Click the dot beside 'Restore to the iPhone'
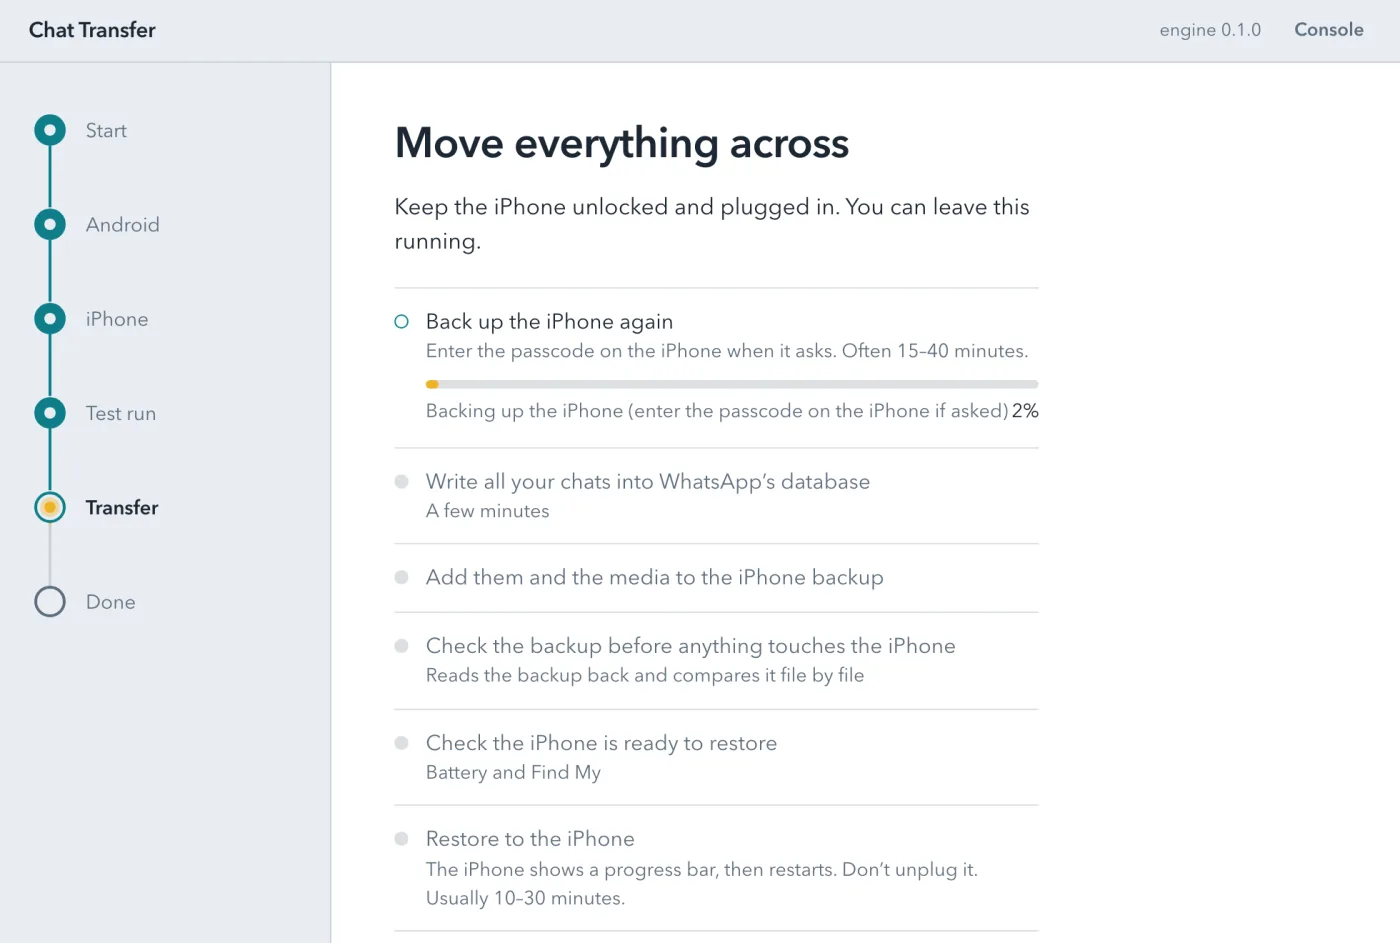The width and height of the screenshot is (1400, 943). (x=402, y=839)
